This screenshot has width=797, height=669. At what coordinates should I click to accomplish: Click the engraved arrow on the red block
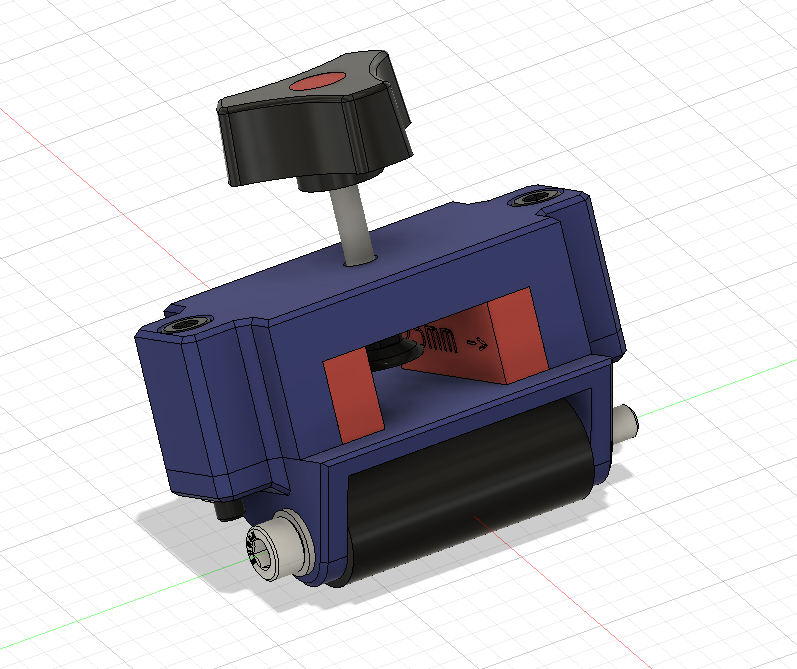(477, 345)
